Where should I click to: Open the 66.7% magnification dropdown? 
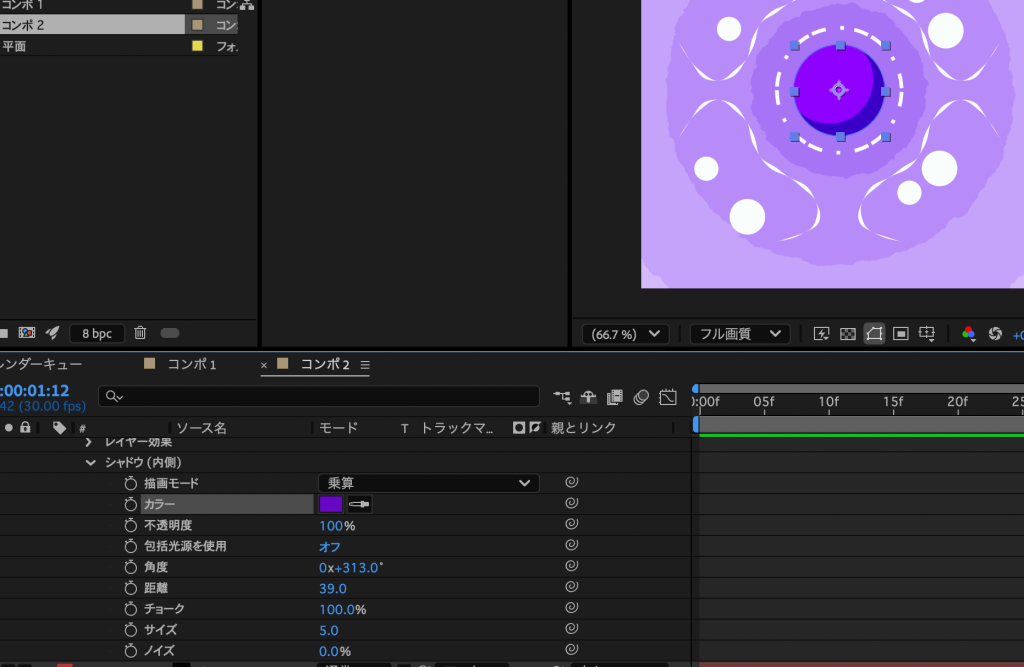coord(626,334)
